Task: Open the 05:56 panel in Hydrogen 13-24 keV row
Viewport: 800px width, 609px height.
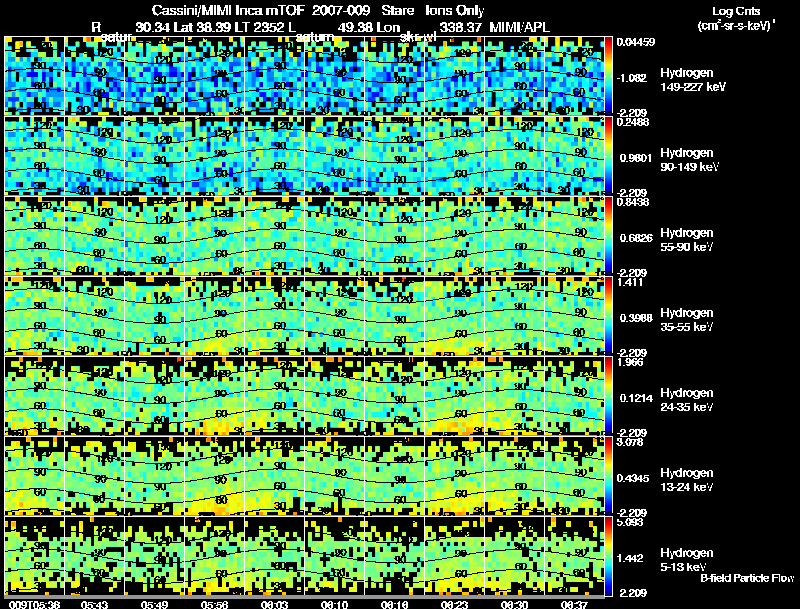Action: click(x=215, y=476)
